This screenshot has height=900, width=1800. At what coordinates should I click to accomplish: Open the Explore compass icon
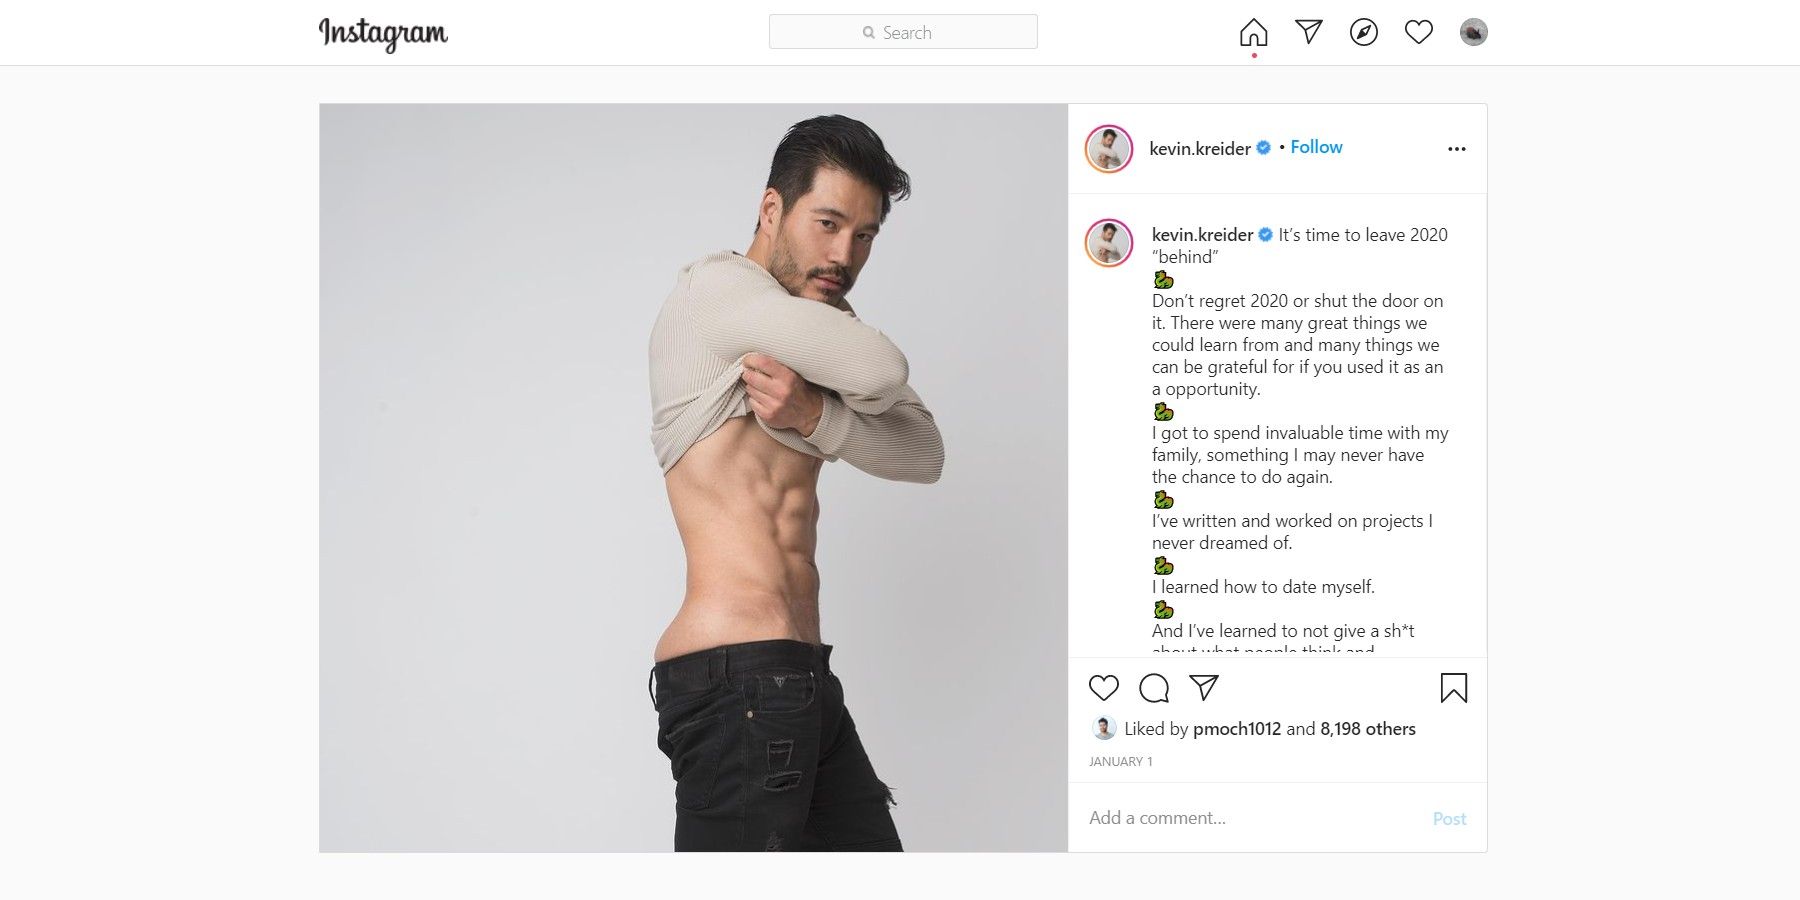click(x=1364, y=33)
